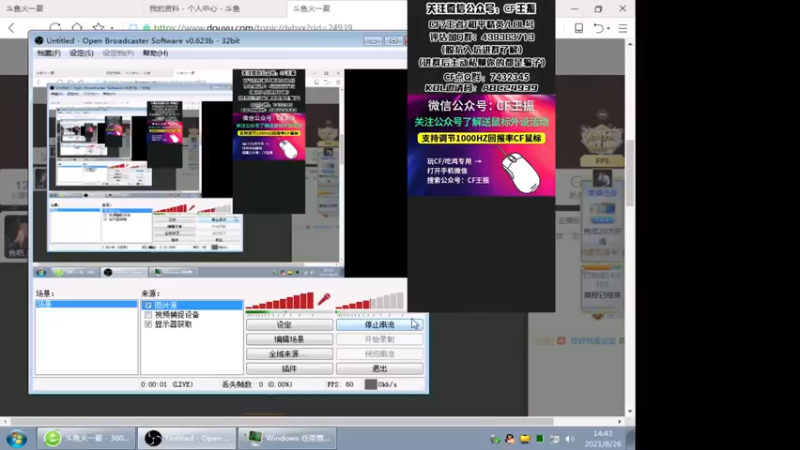Screen dimensions: 800x450
Task: Open the 帮助(H) menu in OBS
Action: [x=155, y=53]
